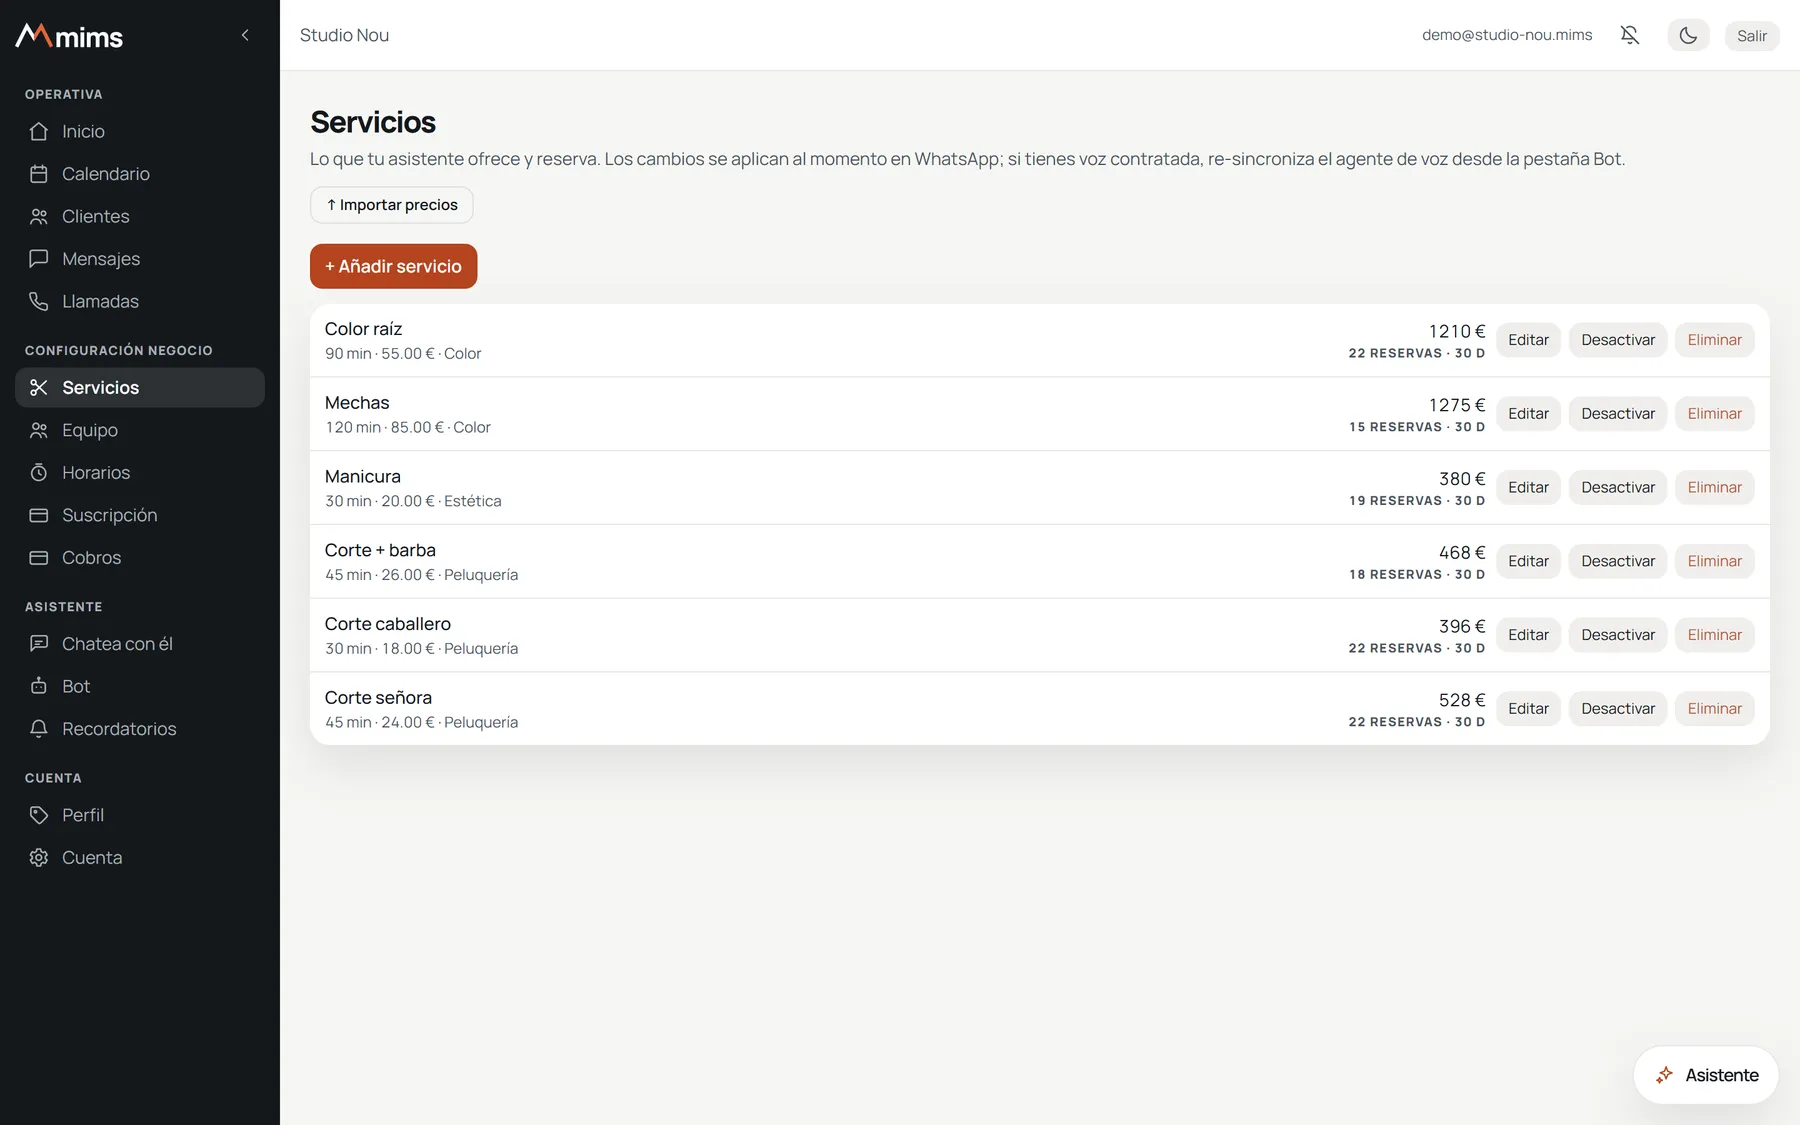Viewport: 1800px width, 1125px height.
Task: Click the Chatea con él message icon
Action: click(x=39, y=643)
